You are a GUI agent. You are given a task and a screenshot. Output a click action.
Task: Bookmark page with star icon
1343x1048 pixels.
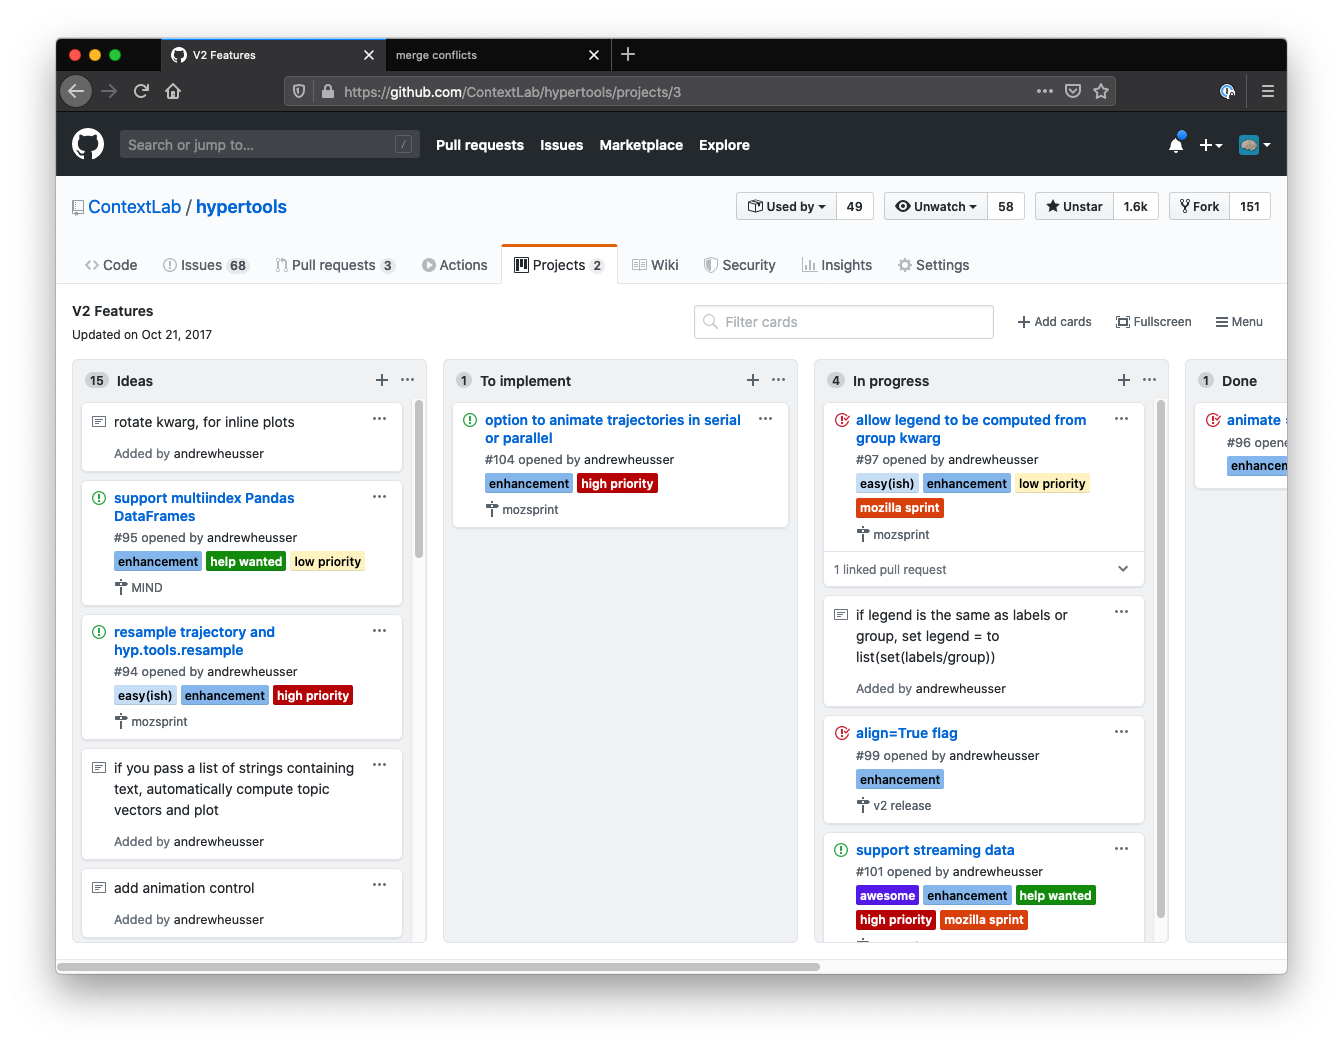coord(1101,91)
